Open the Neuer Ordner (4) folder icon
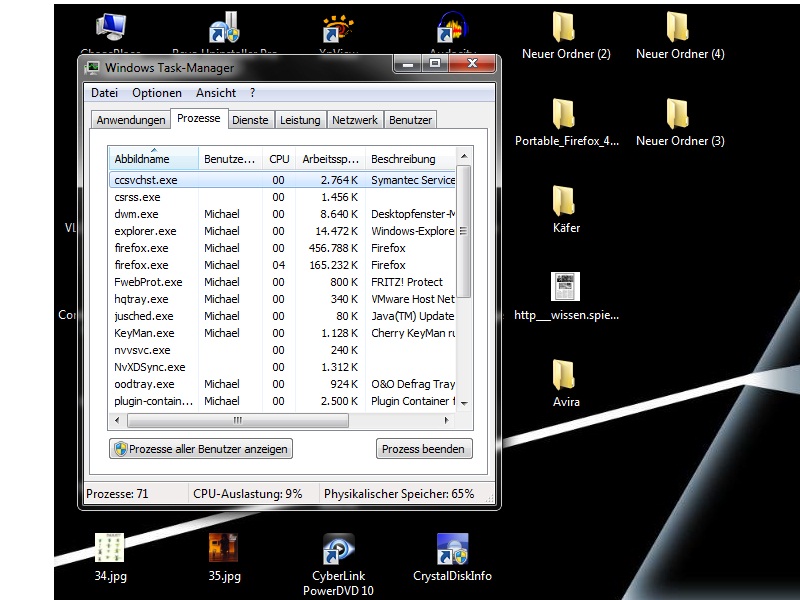Image resolution: width=800 pixels, height=600 pixels. 678,27
